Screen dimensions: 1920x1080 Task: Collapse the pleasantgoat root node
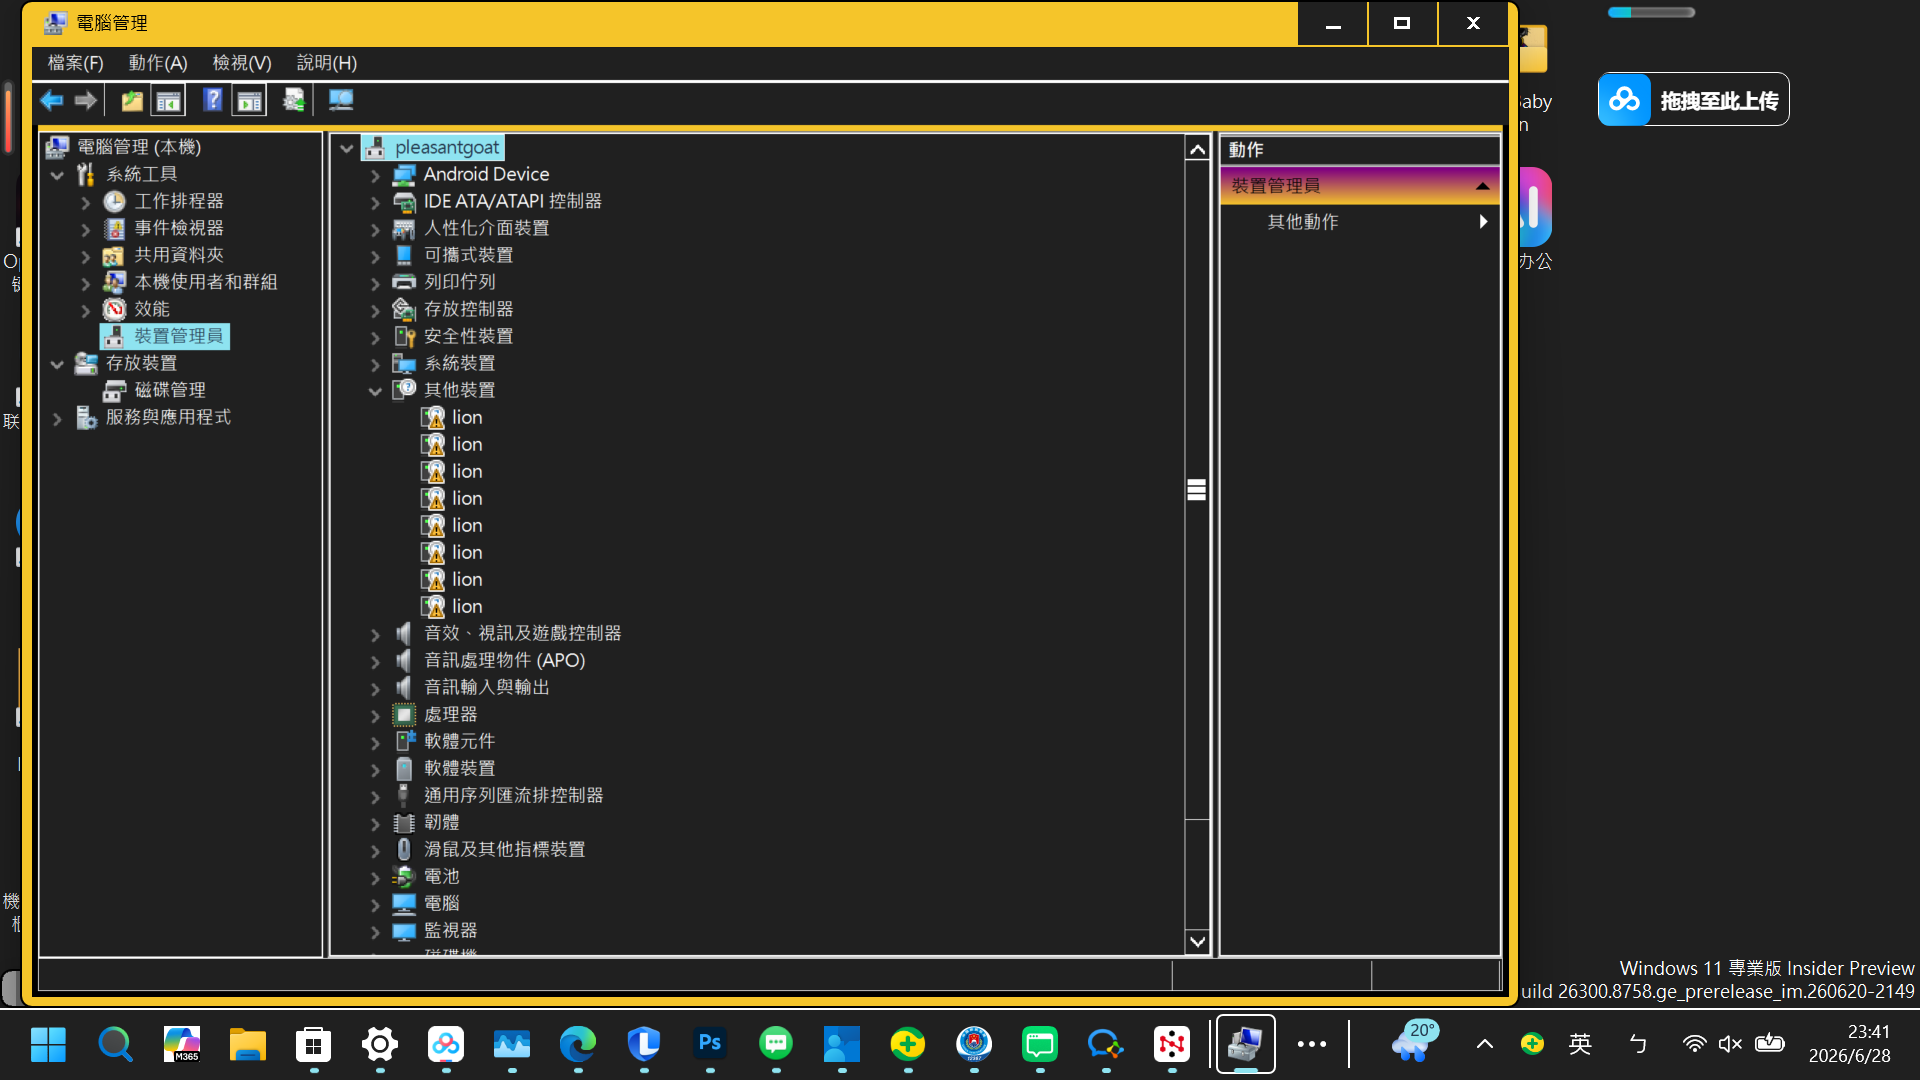point(346,148)
